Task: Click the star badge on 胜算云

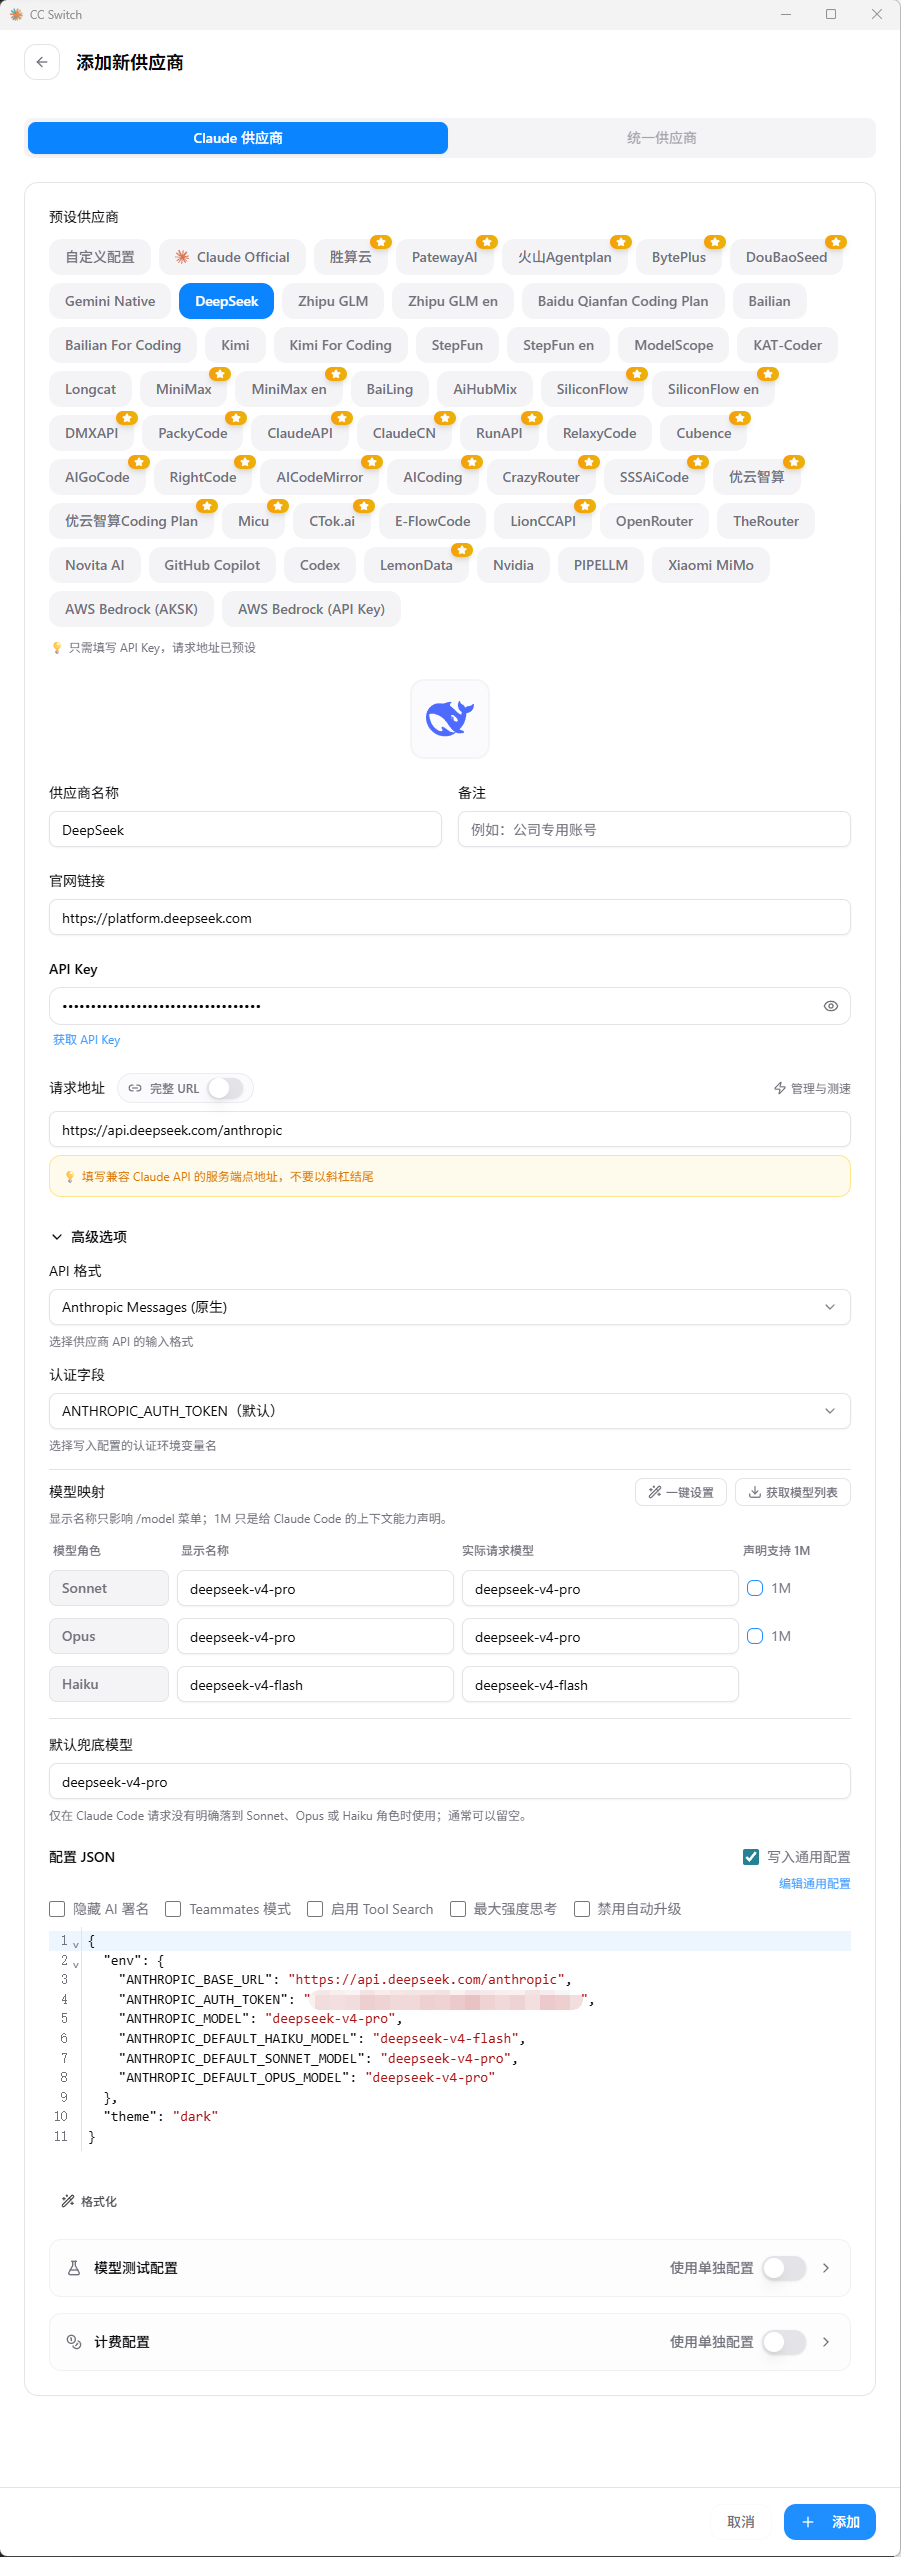Action: (381, 242)
